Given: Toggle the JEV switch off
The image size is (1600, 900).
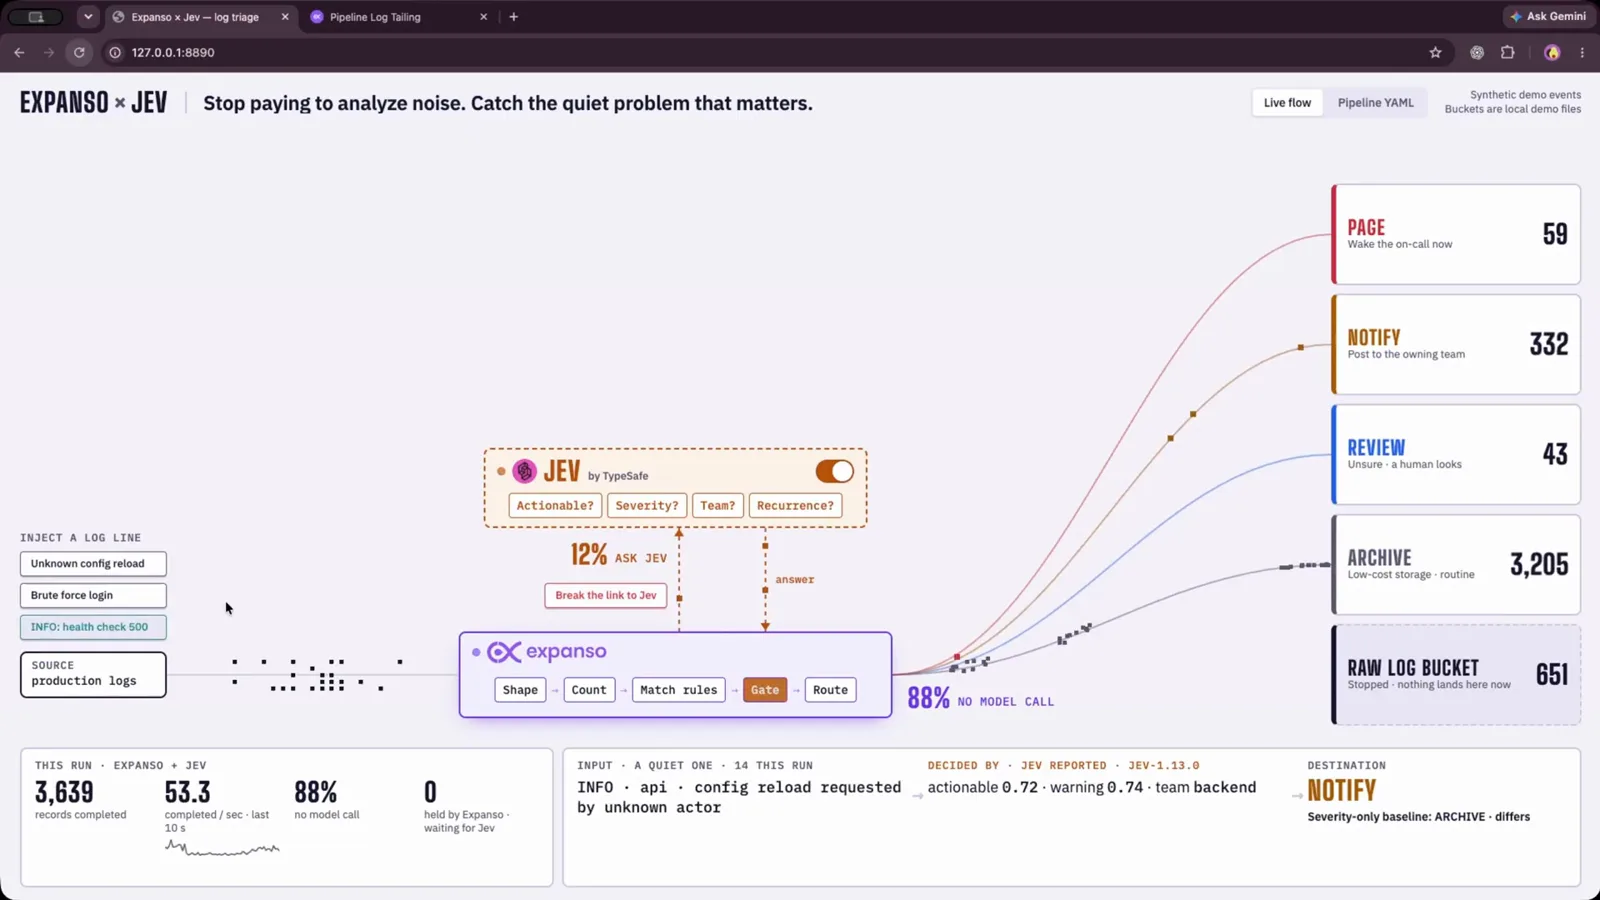Looking at the screenshot, I should [834, 471].
